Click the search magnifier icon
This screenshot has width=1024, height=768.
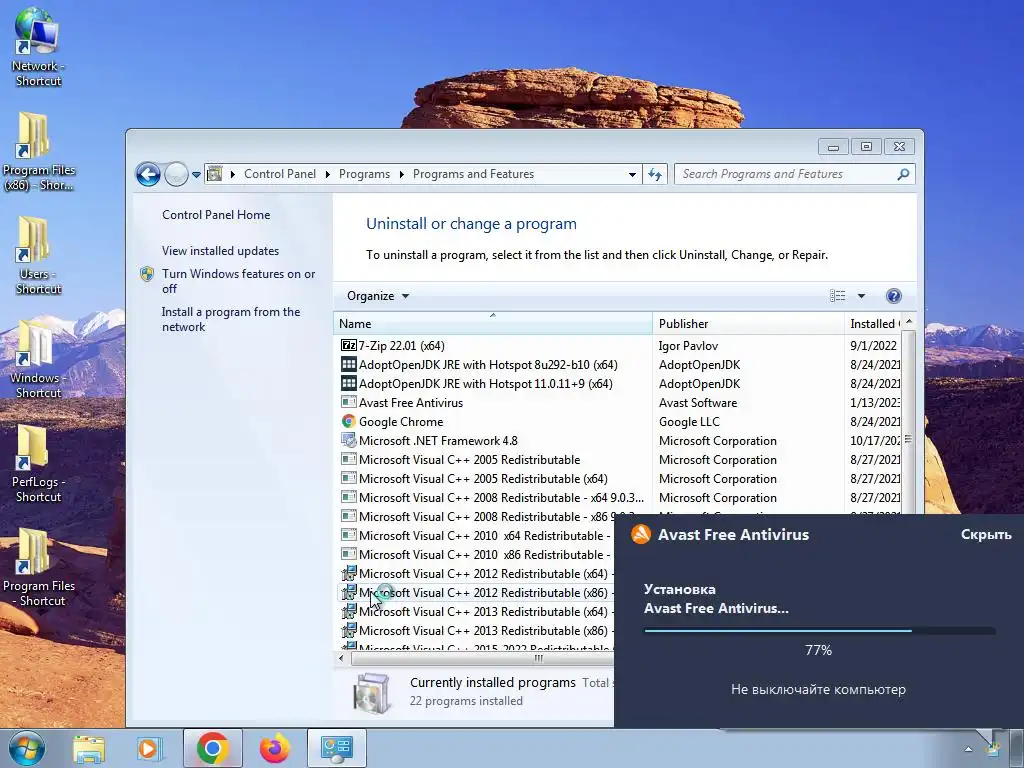[x=903, y=174]
